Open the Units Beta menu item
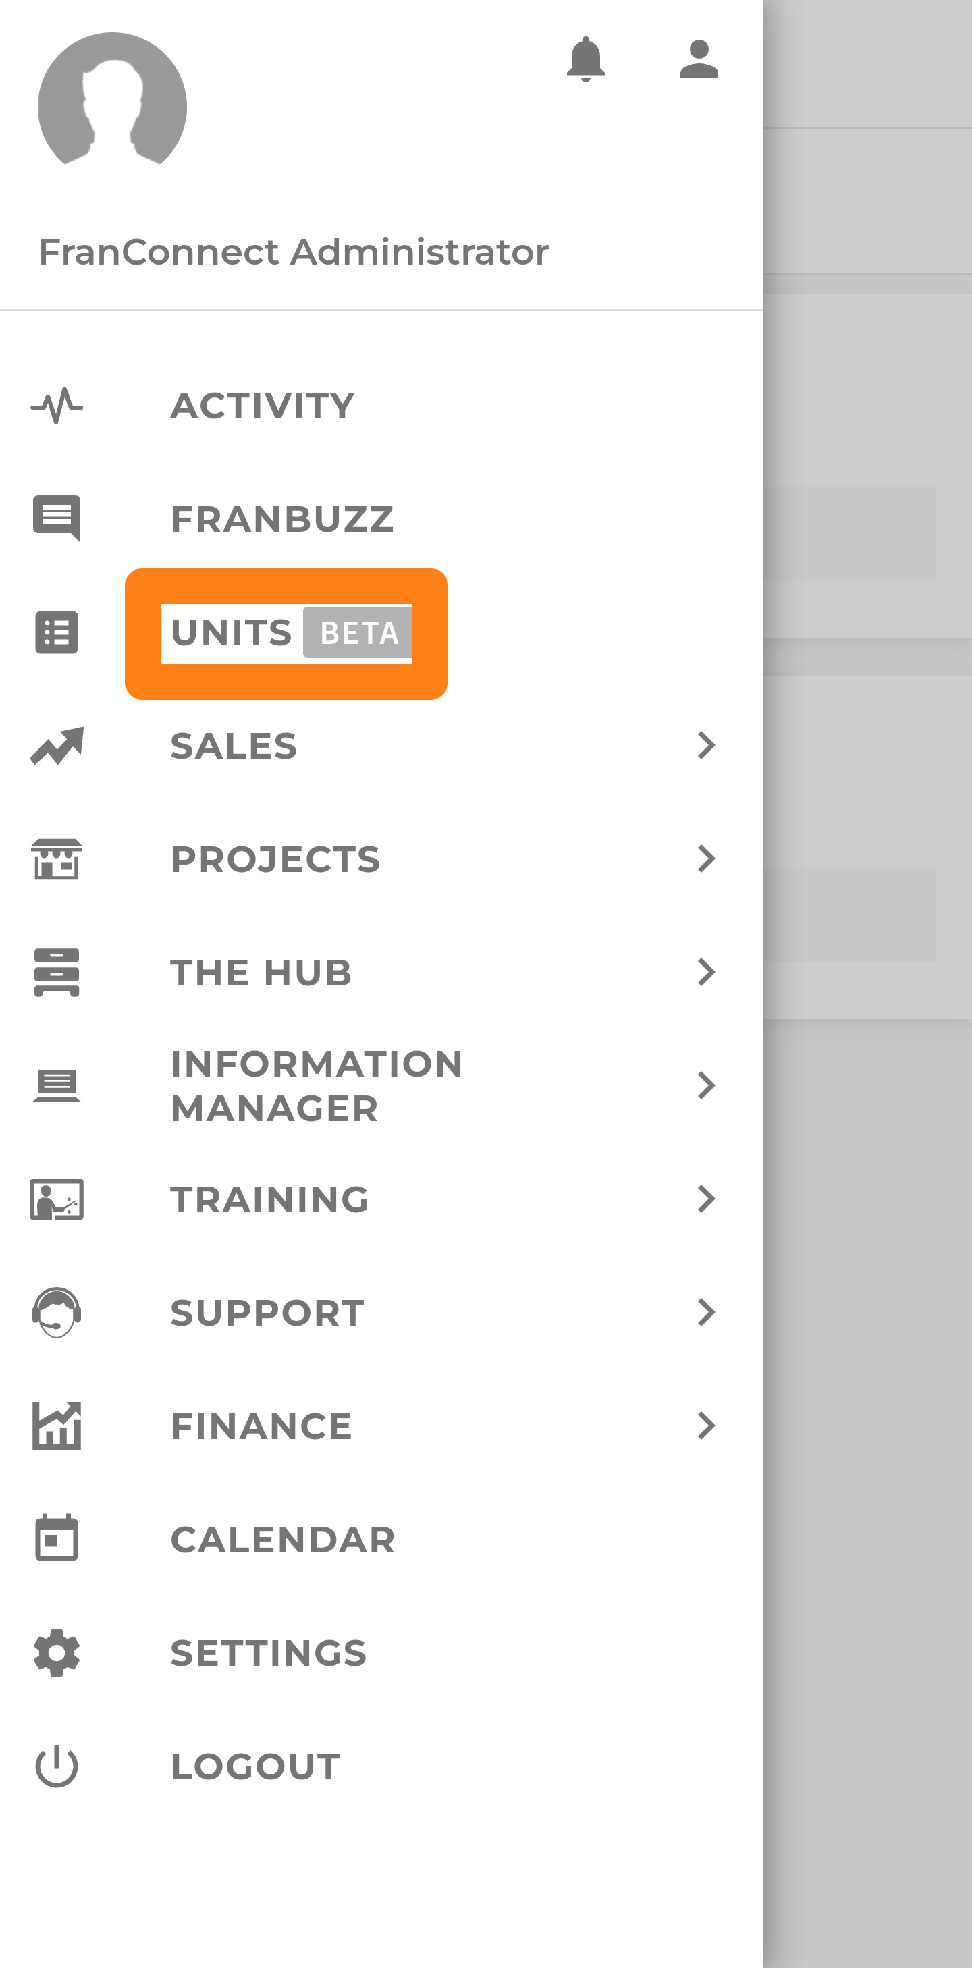 pyautogui.click(x=286, y=633)
